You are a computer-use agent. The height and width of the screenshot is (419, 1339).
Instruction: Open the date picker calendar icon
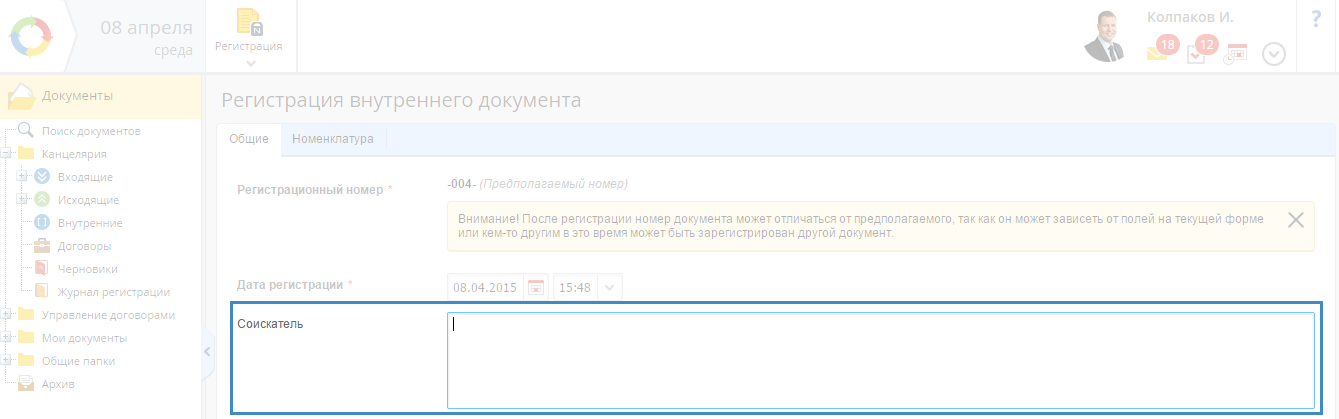click(x=536, y=287)
